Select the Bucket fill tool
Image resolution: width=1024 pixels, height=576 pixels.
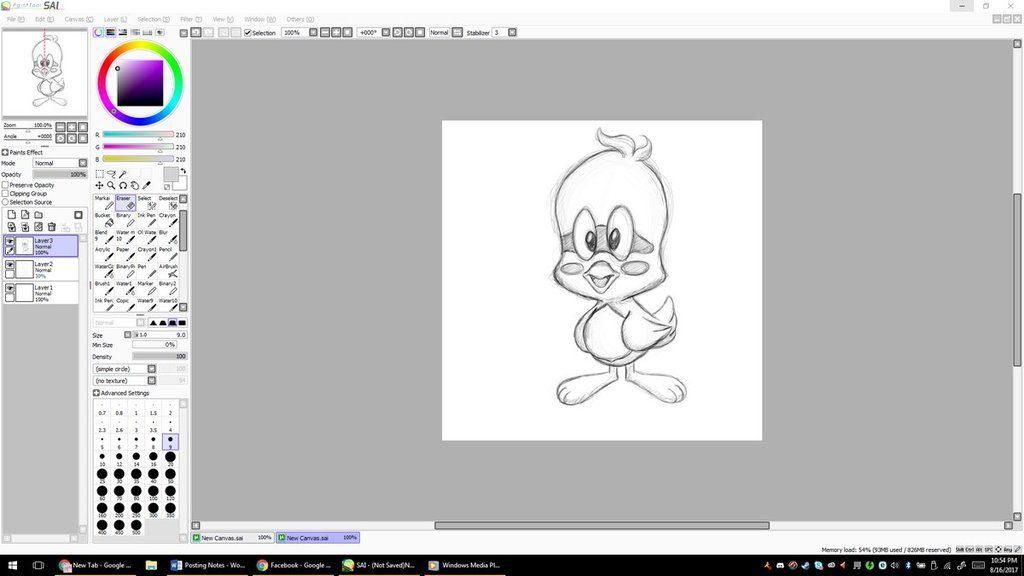coord(103,219)
